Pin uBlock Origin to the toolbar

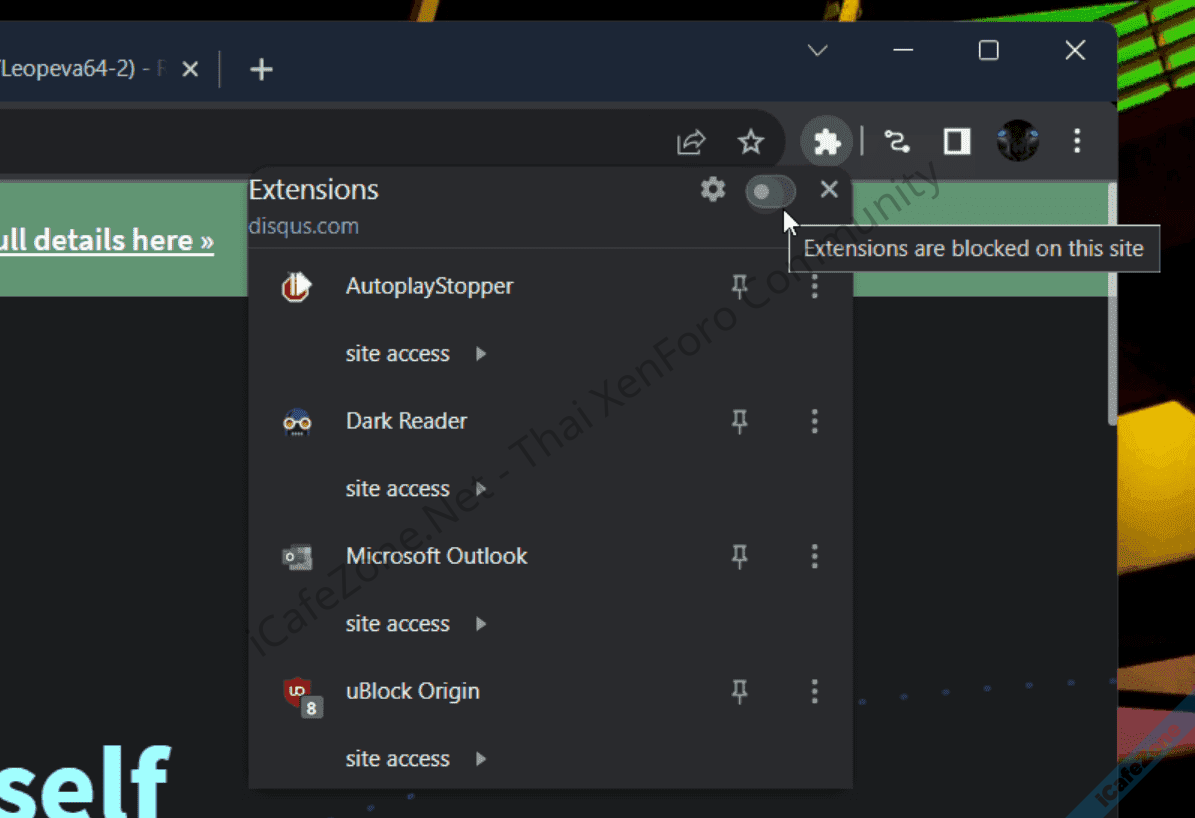coord(740,691)
